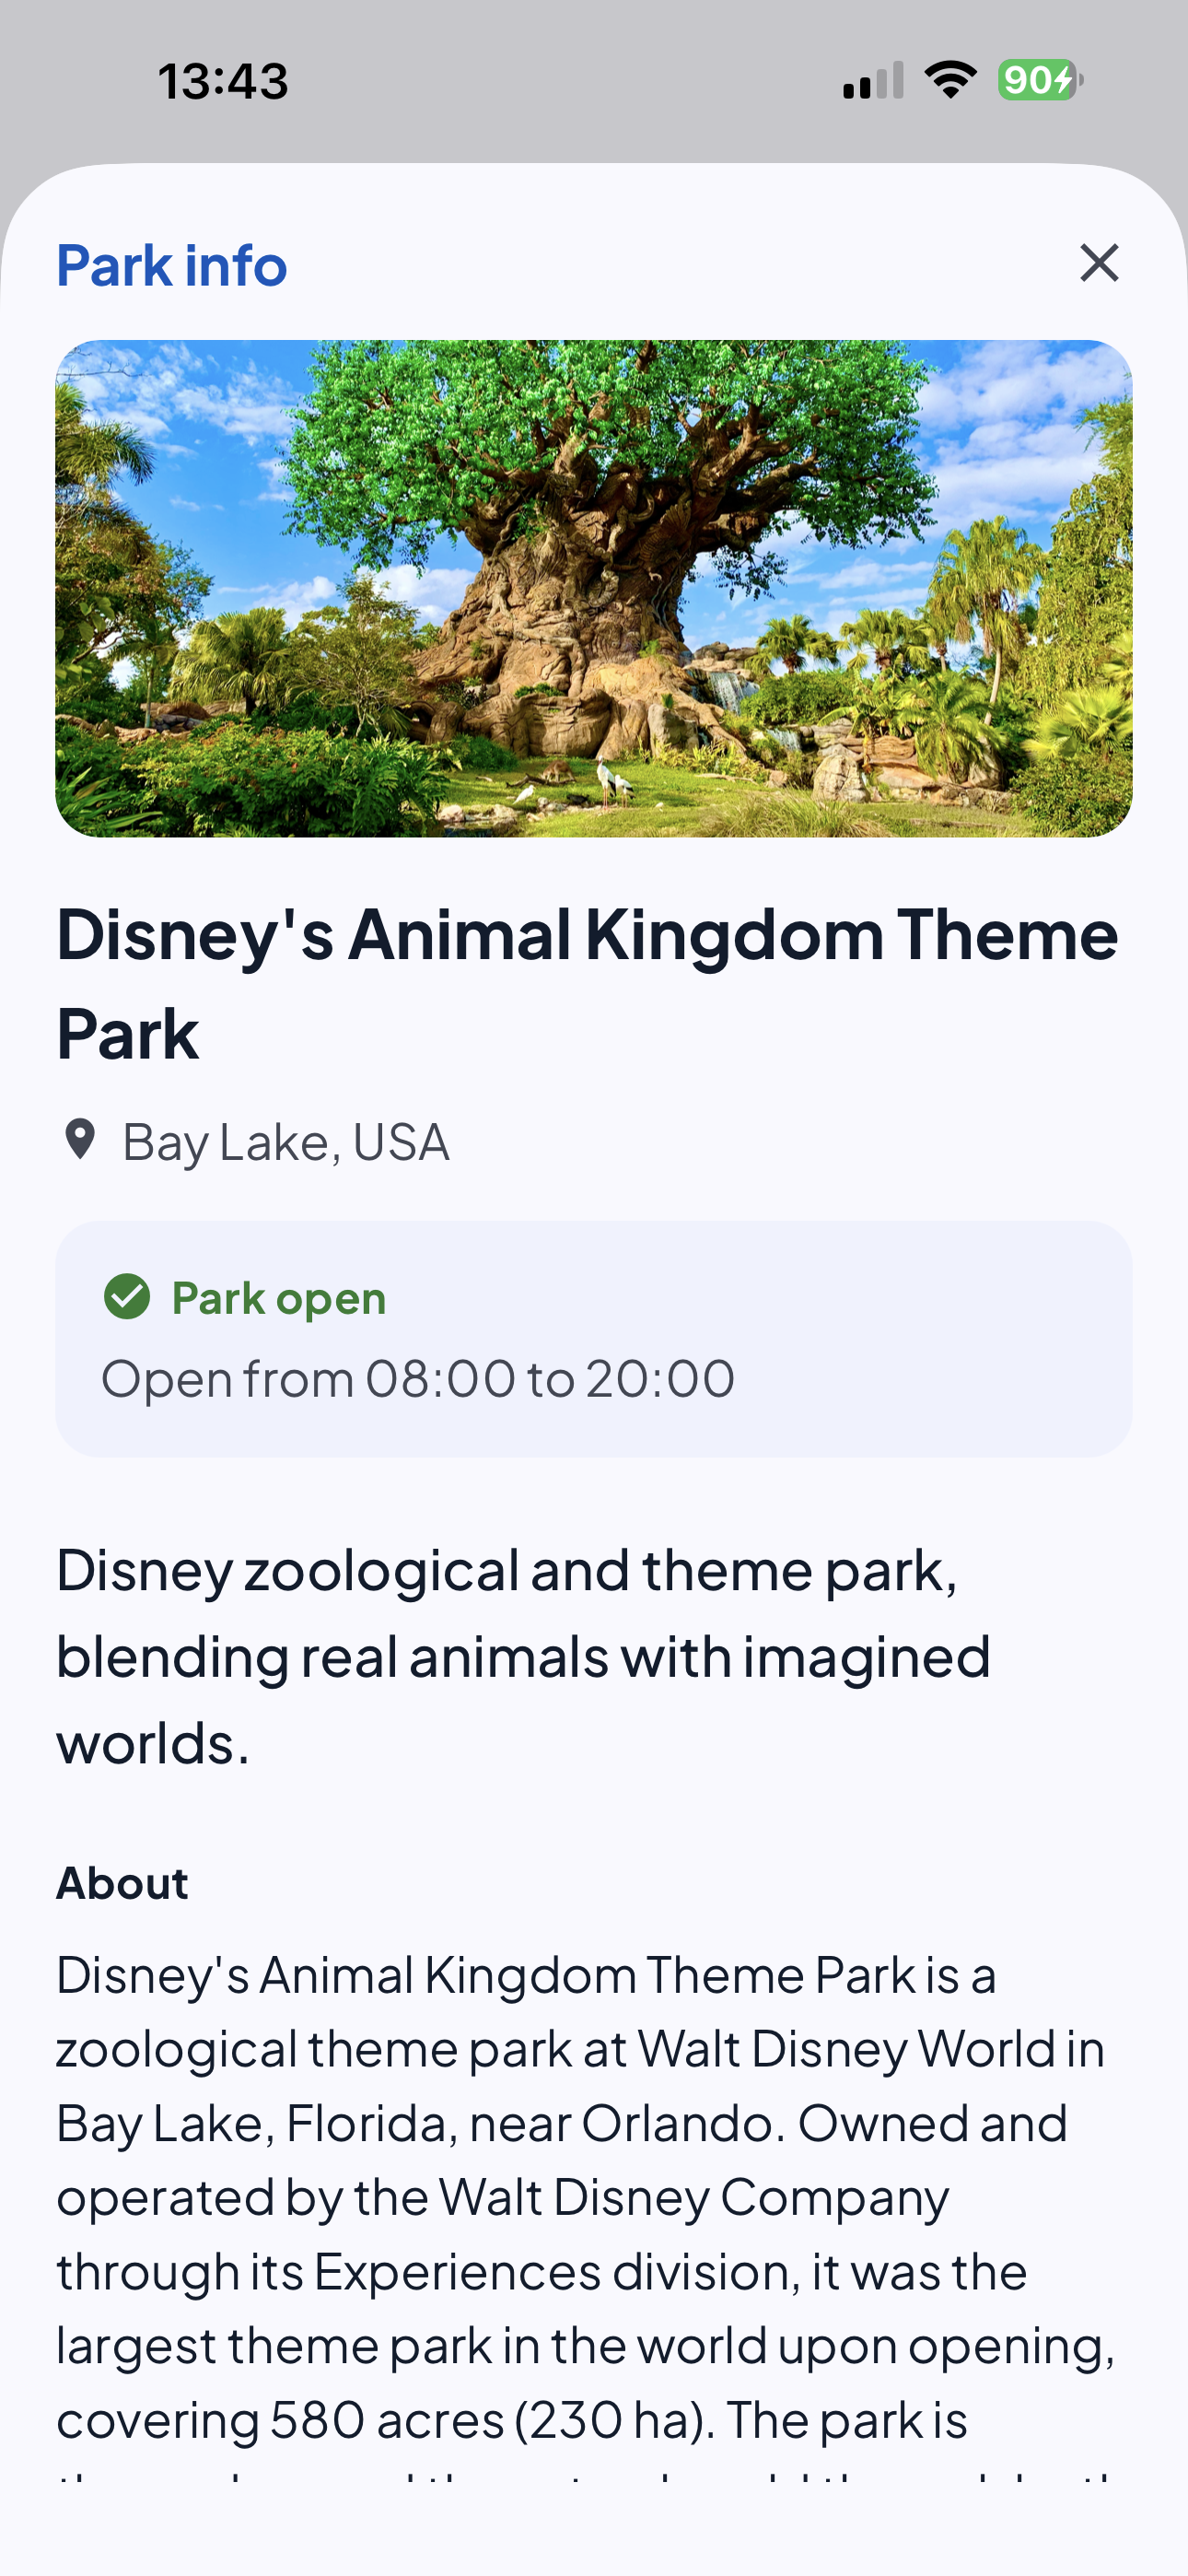
Task: Tap the Disney's Animal Kingdom Theme Park title
Action: pos(587,983)
